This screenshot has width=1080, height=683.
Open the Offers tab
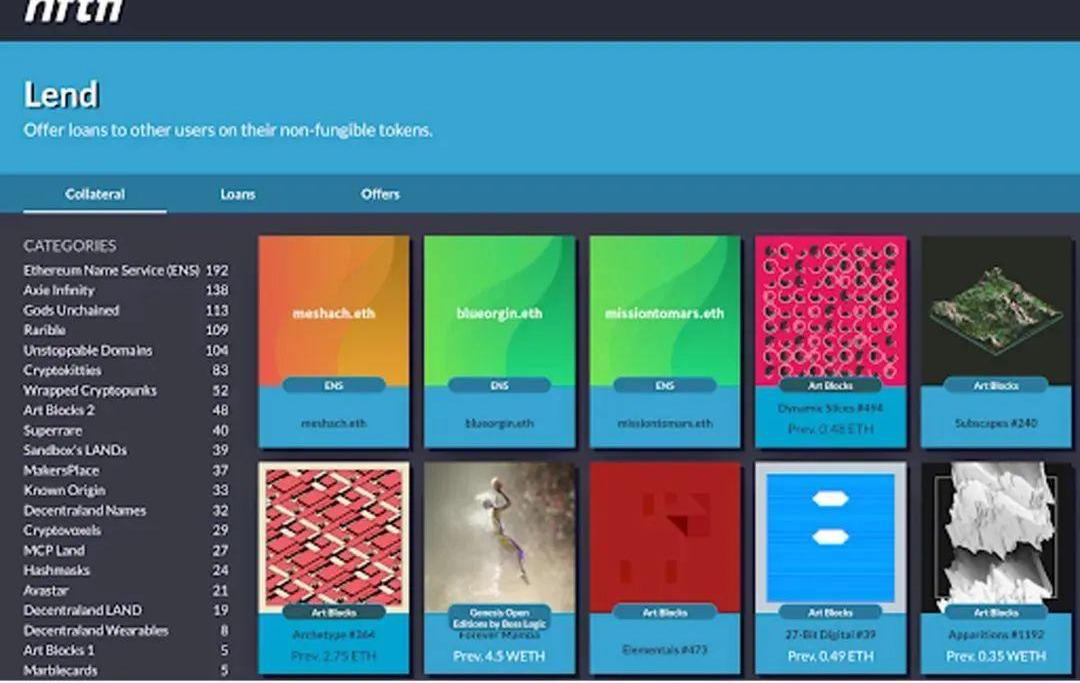[380, 194]
